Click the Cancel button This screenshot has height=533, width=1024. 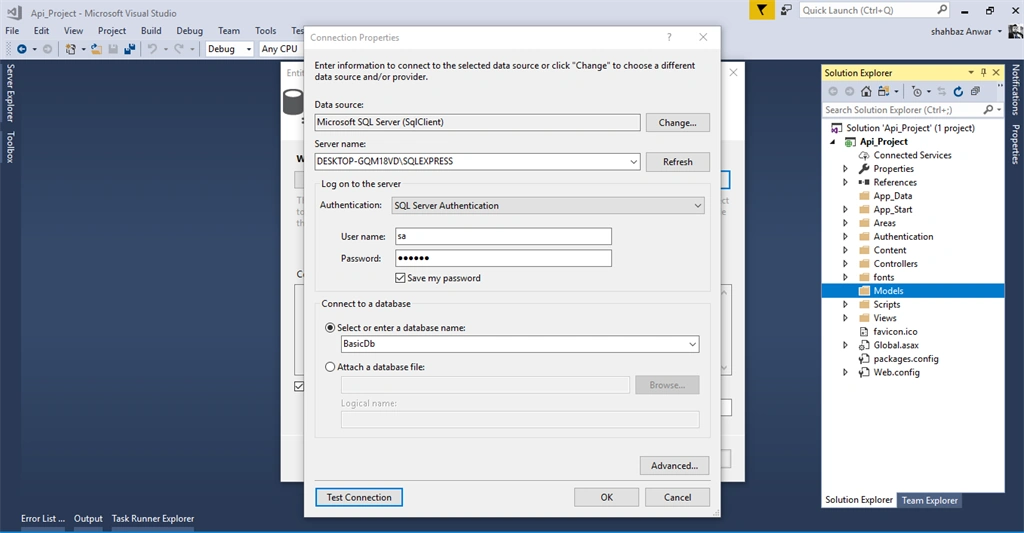point(677,498)
